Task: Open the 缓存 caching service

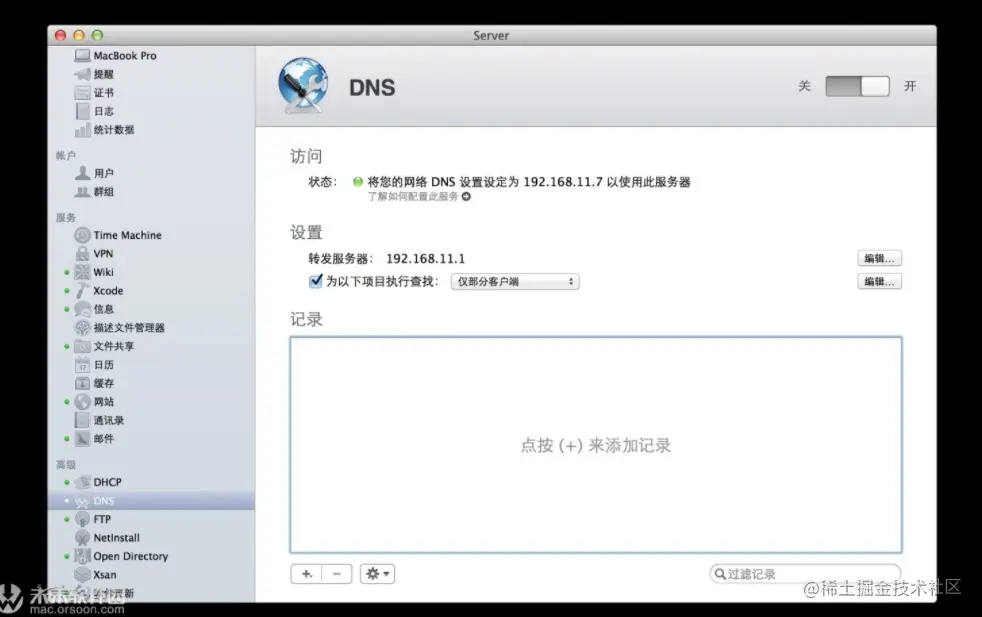Action: coord(94,383)
